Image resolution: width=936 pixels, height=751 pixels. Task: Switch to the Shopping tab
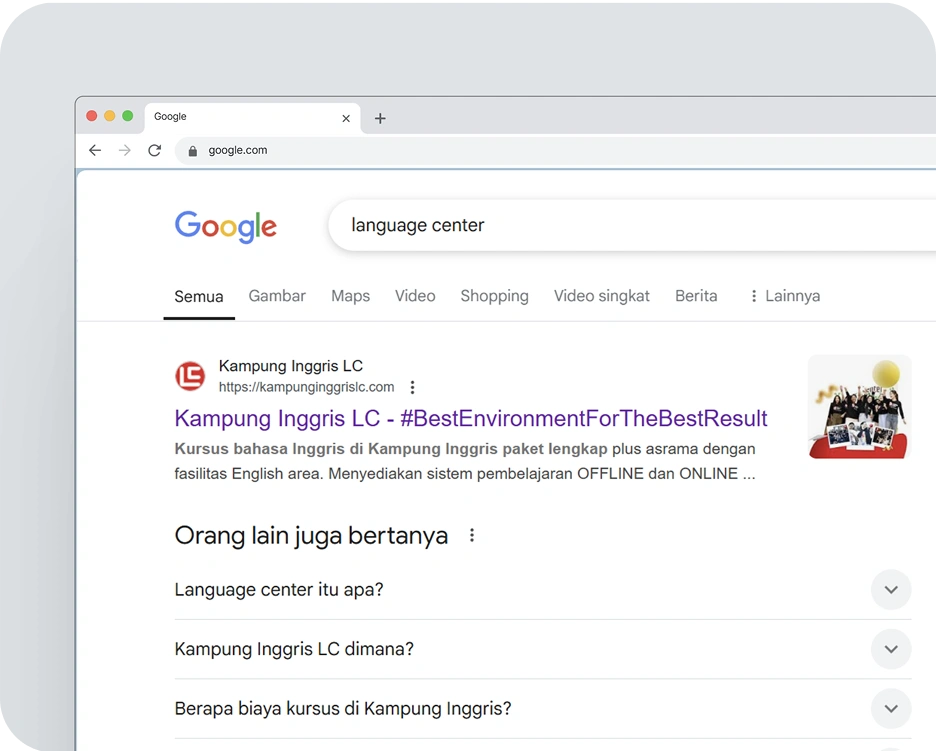494,296
